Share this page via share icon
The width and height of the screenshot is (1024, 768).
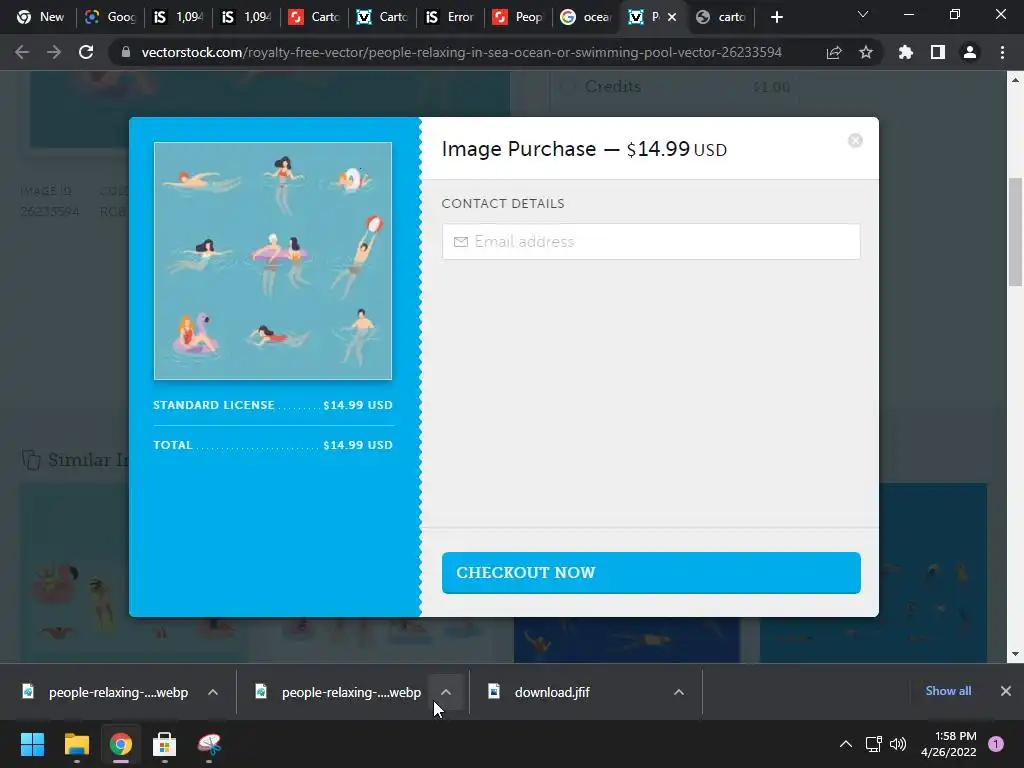point(834,52)
